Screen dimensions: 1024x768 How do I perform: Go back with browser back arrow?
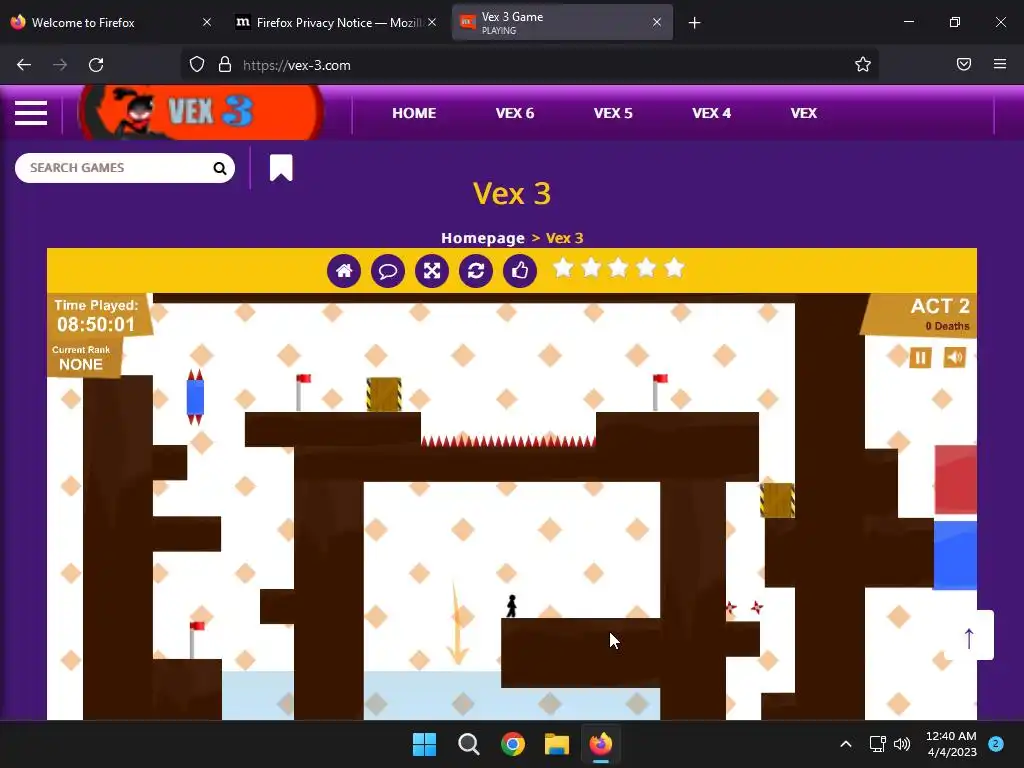[x=24, y=65]
